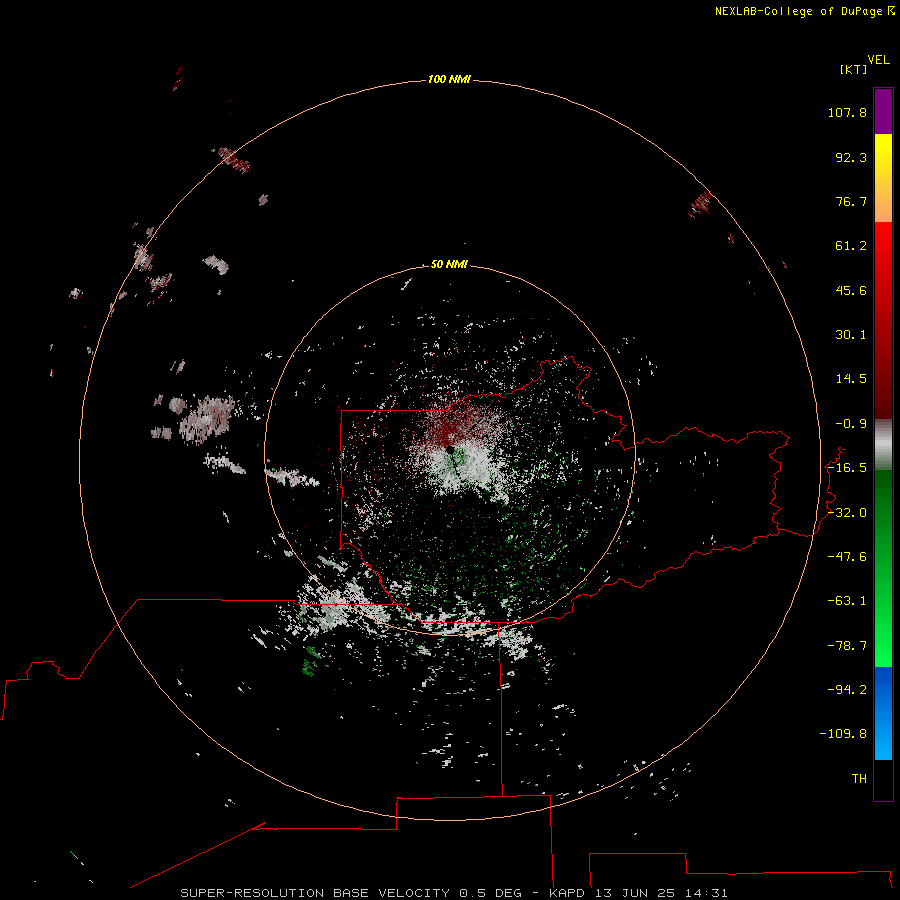Viewport: 900px width, 900px height.
Task: Click the TH label on color scale
Action: 859,779
